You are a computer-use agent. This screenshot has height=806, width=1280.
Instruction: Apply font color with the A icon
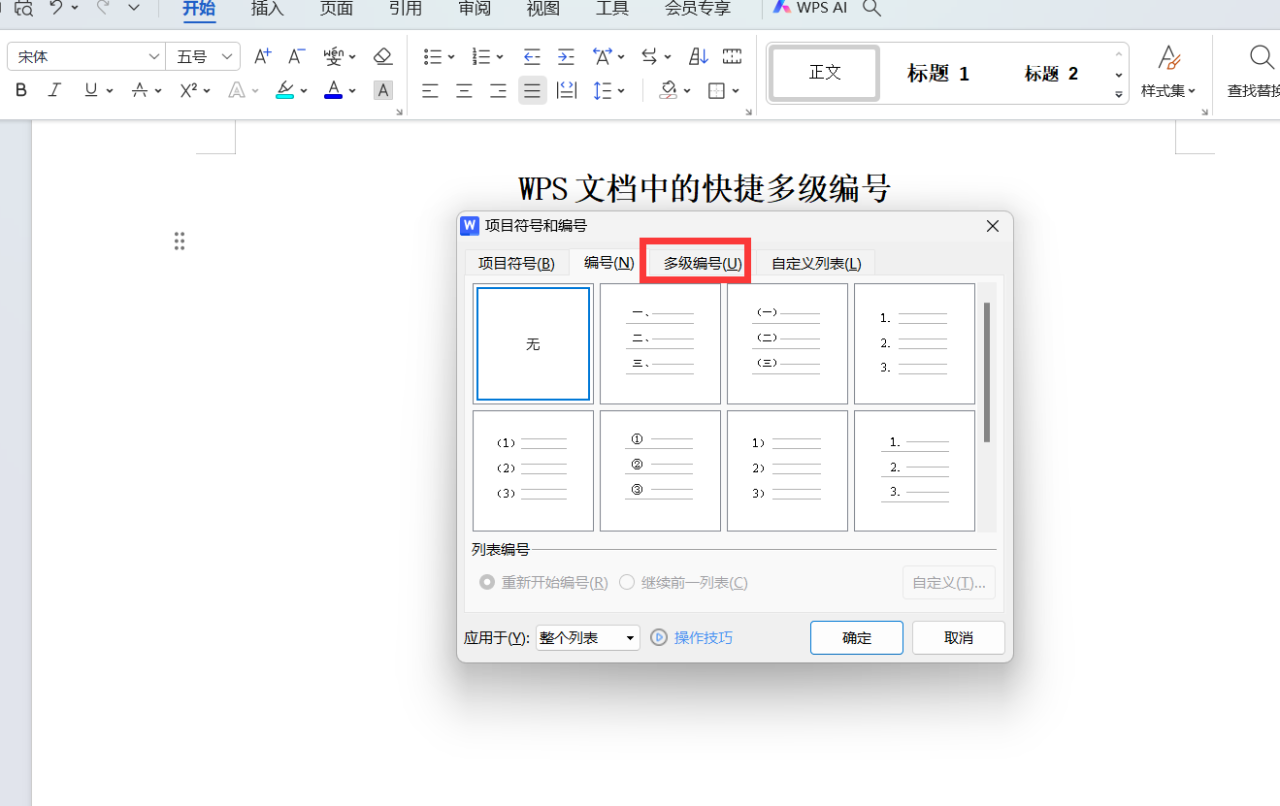pos(333,90)
